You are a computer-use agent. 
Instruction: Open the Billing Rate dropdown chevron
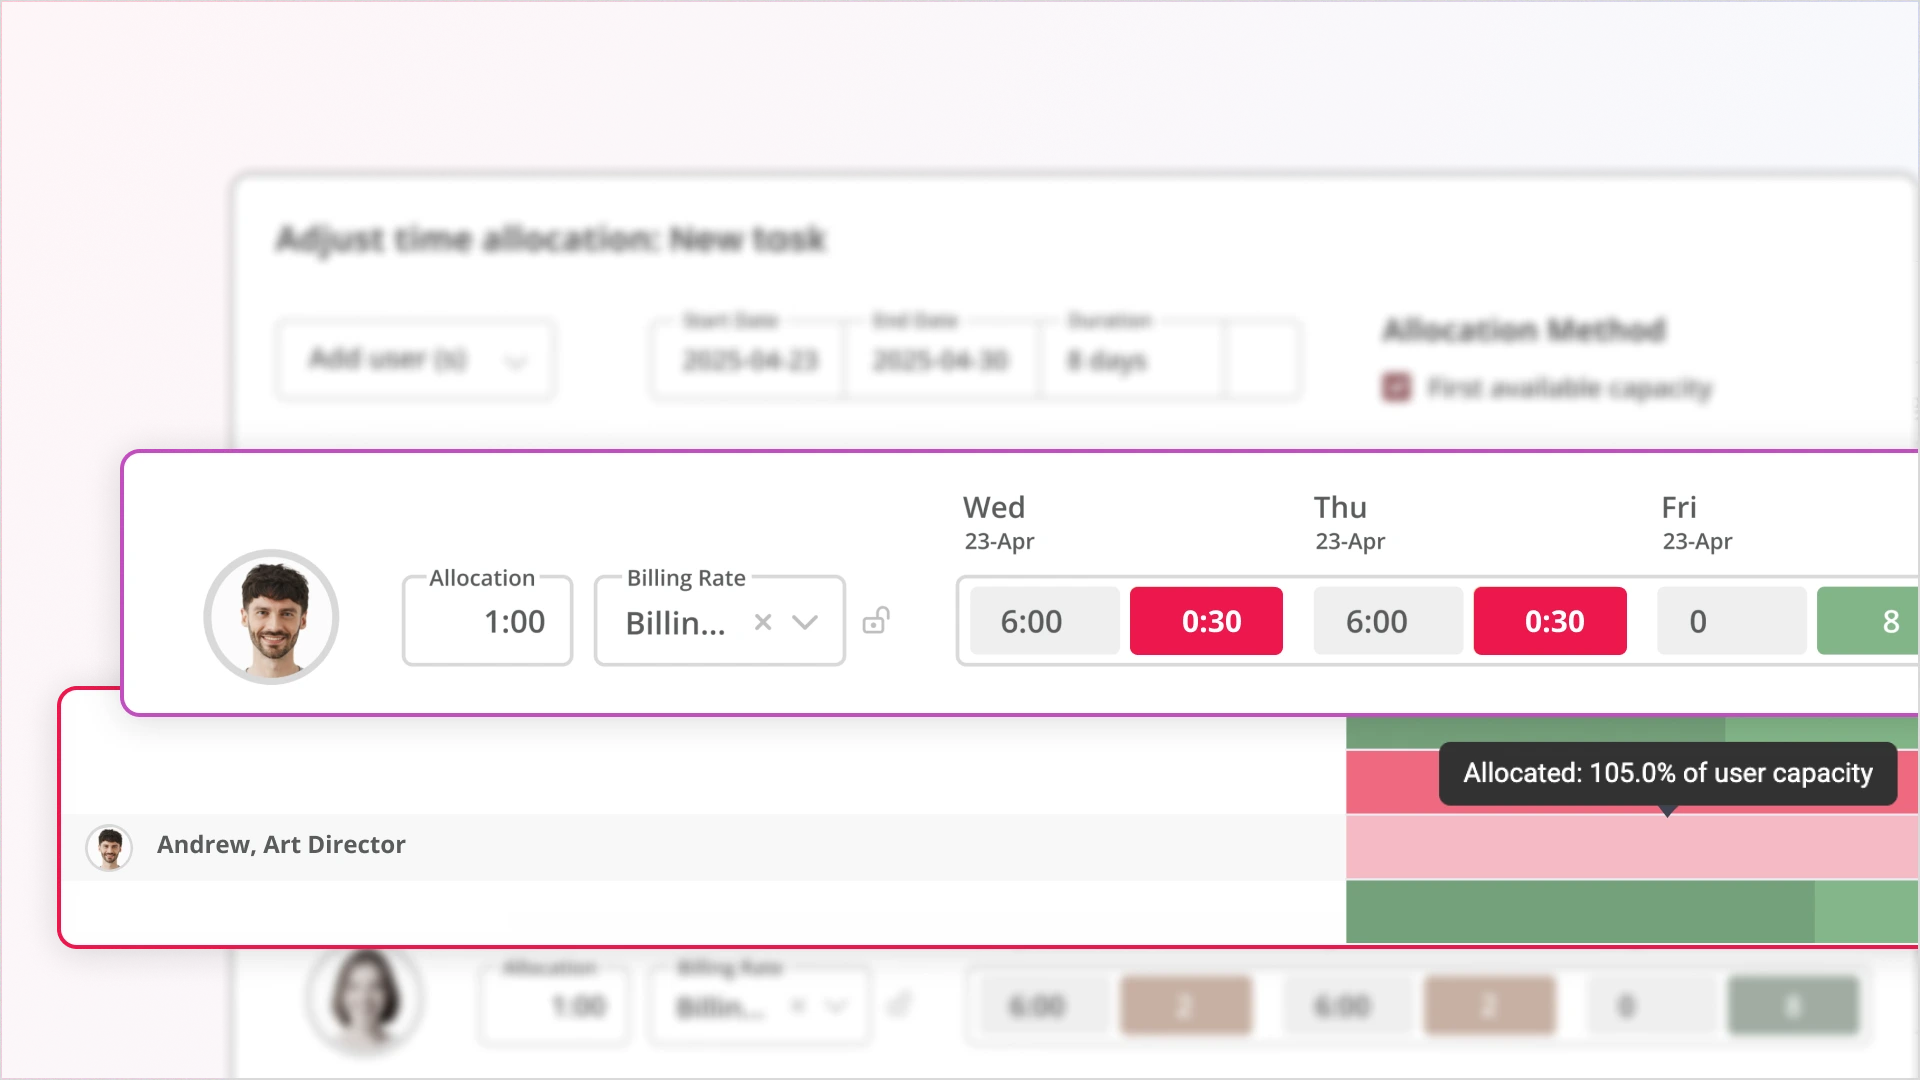point(805,622)
